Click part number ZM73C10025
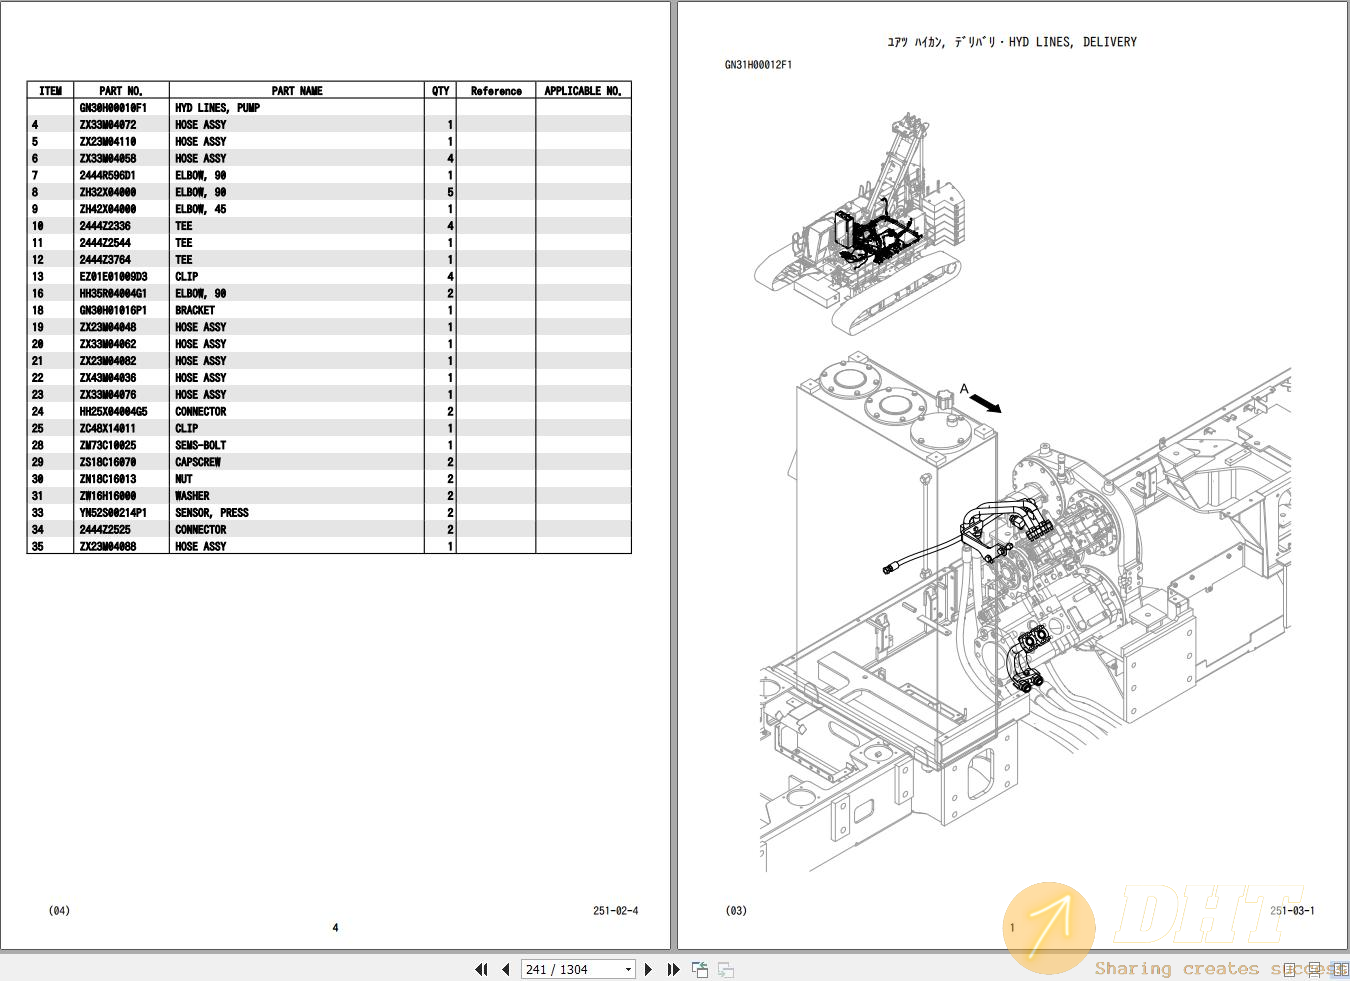 (x=108, y=445)
